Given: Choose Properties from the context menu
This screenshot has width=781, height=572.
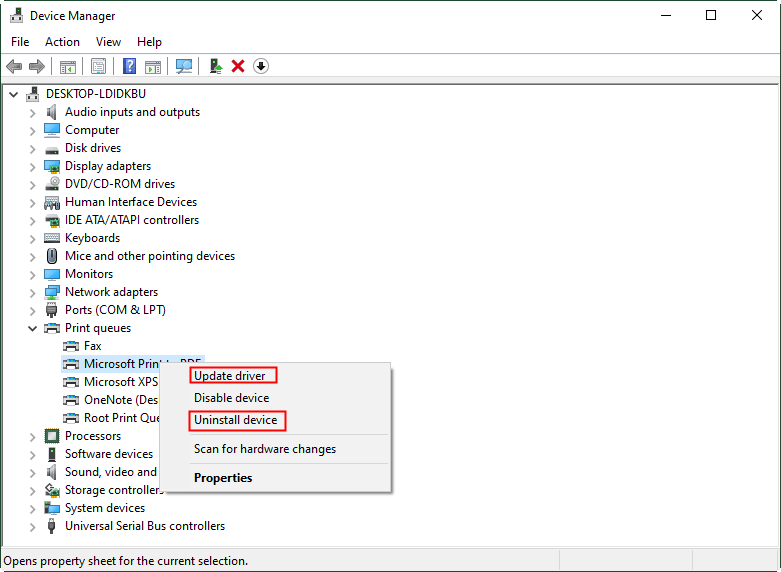Looking at the screenshot, I should pos(275,478).
